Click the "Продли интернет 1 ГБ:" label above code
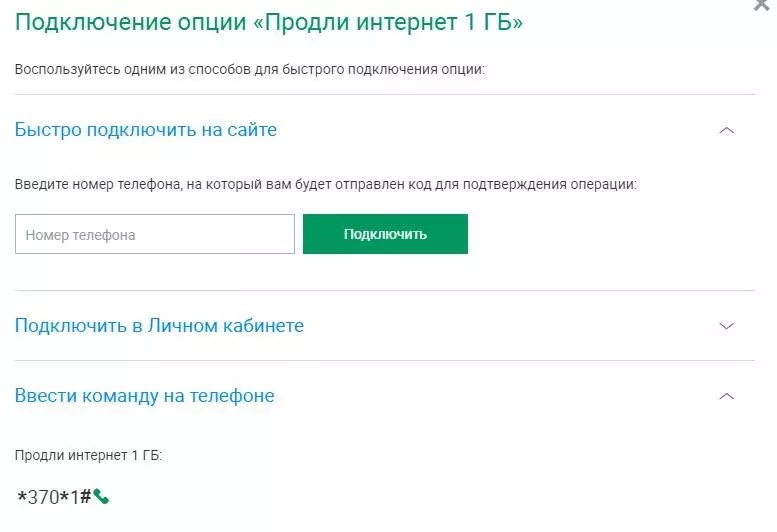Viewport: 777px width, 532px height. point(88,455)
